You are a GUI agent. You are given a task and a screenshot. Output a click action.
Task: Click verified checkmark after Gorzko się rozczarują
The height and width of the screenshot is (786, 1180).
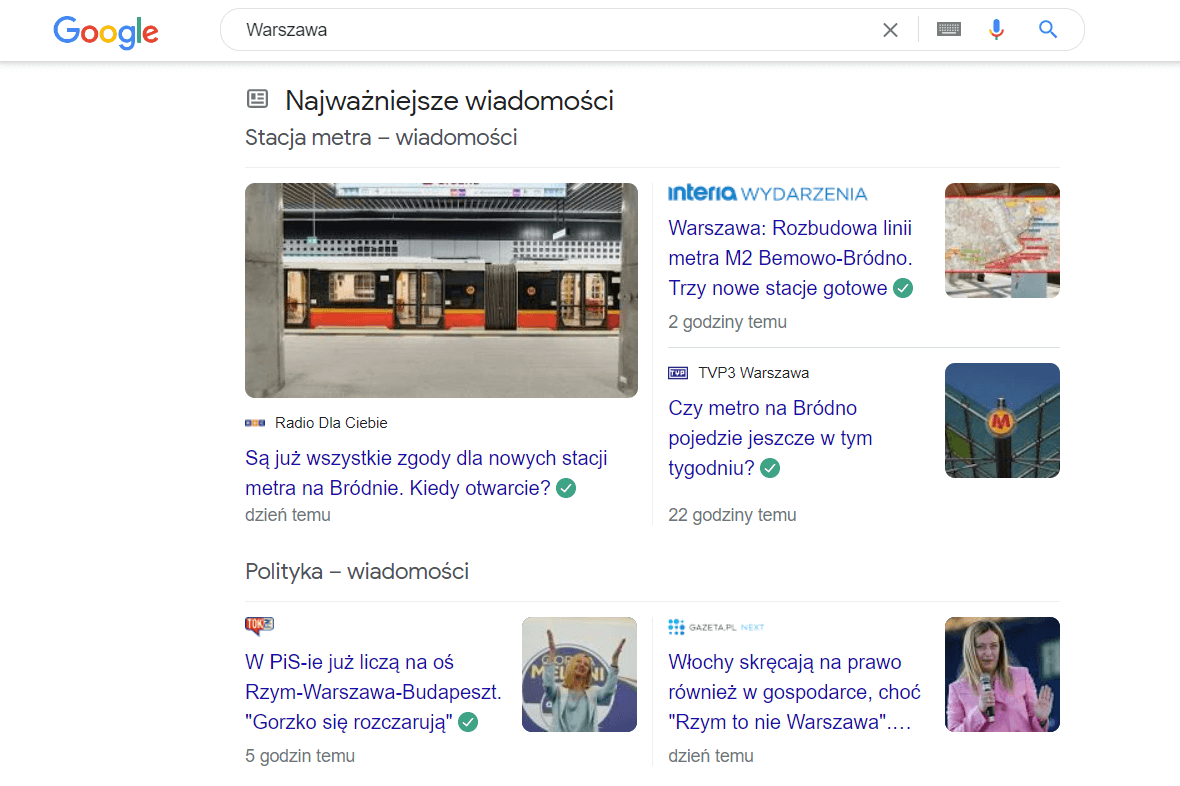(468, 723)
